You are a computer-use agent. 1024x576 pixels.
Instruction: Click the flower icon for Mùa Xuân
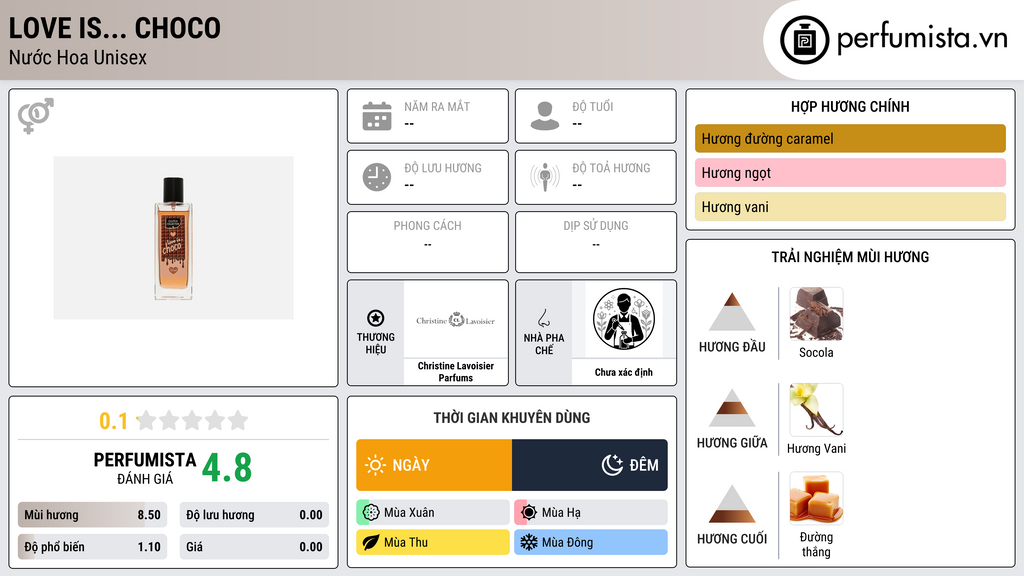371,513
